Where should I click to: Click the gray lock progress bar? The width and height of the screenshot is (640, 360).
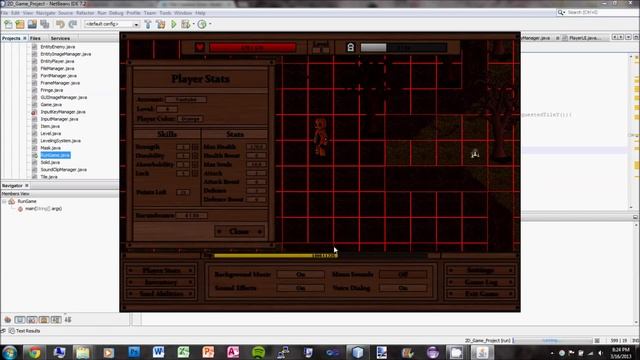point(404,48)
